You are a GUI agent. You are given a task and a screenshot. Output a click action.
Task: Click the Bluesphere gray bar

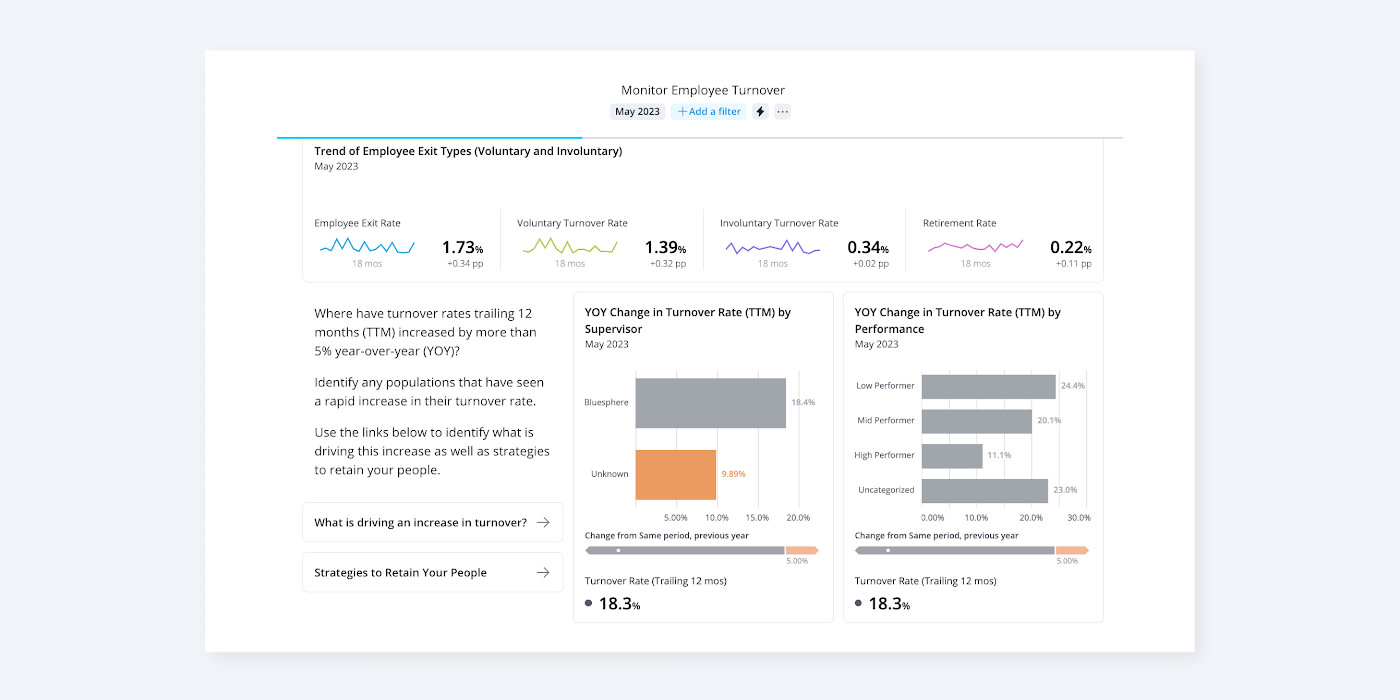[x=711, y=403]
